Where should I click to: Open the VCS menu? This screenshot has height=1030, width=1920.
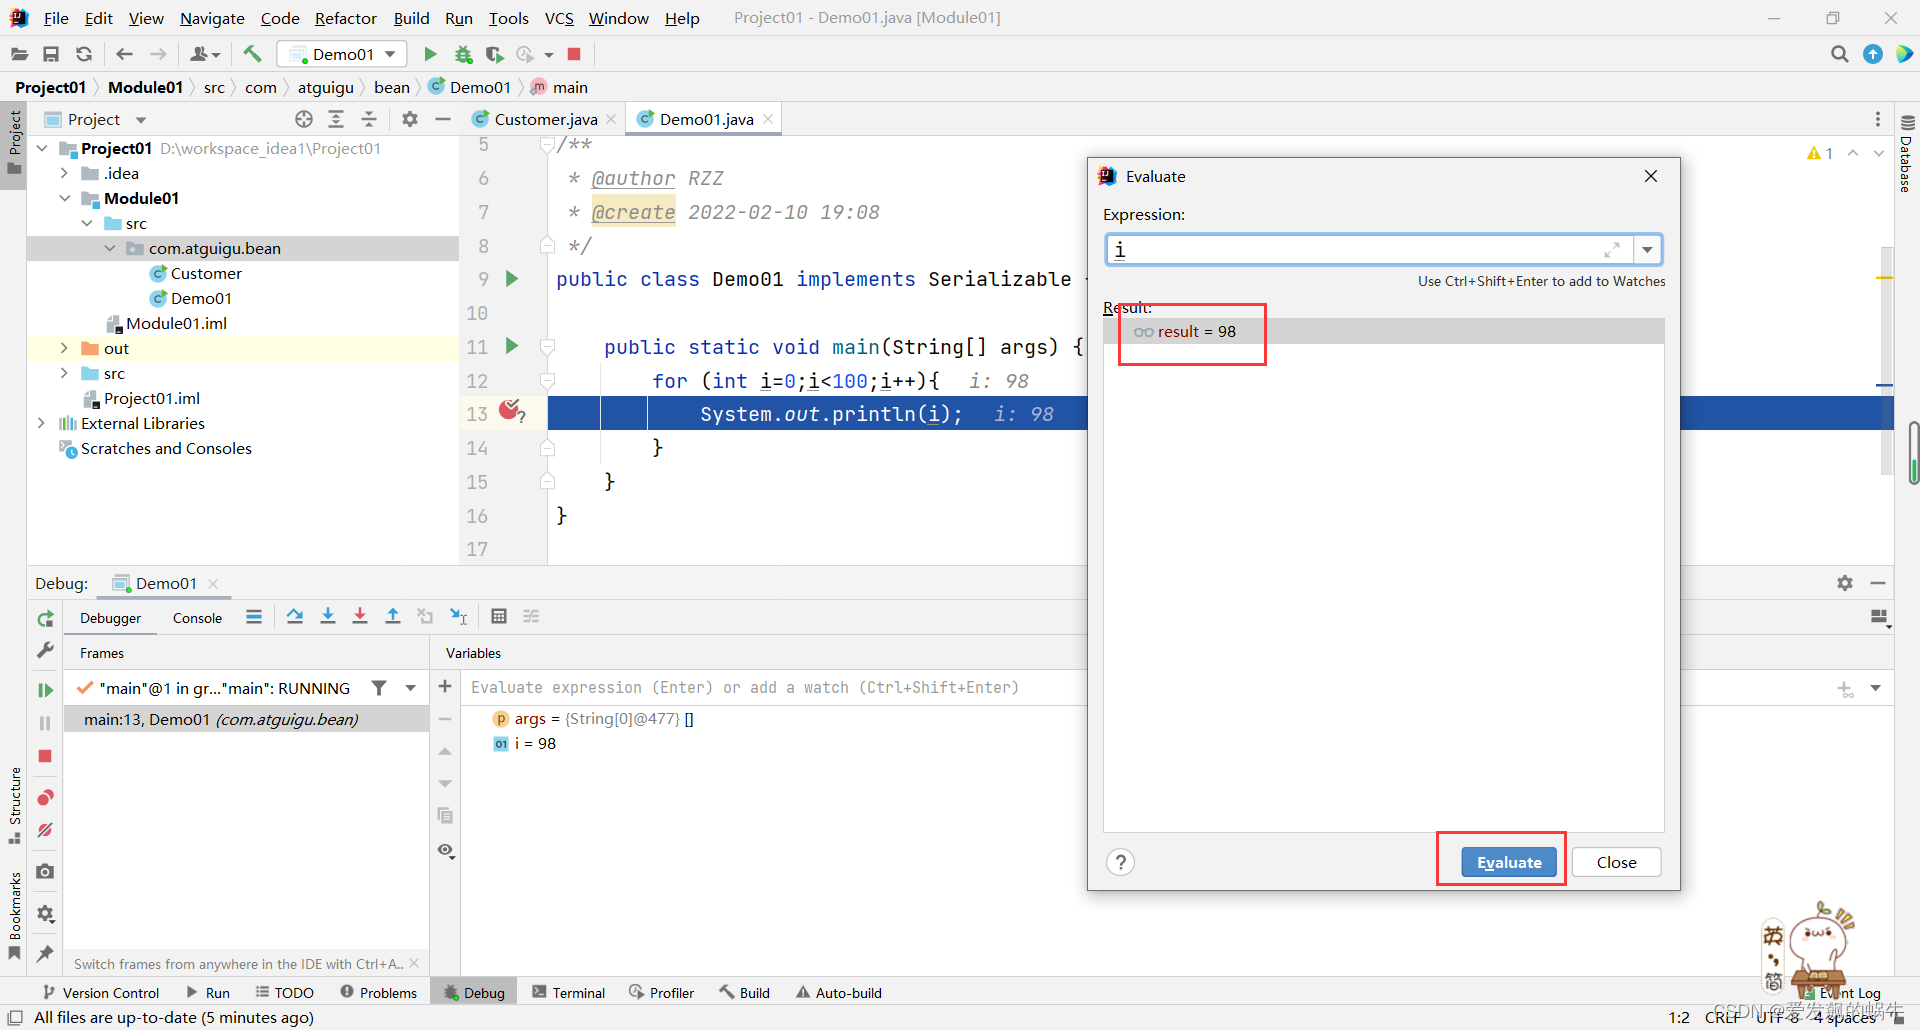559,18
